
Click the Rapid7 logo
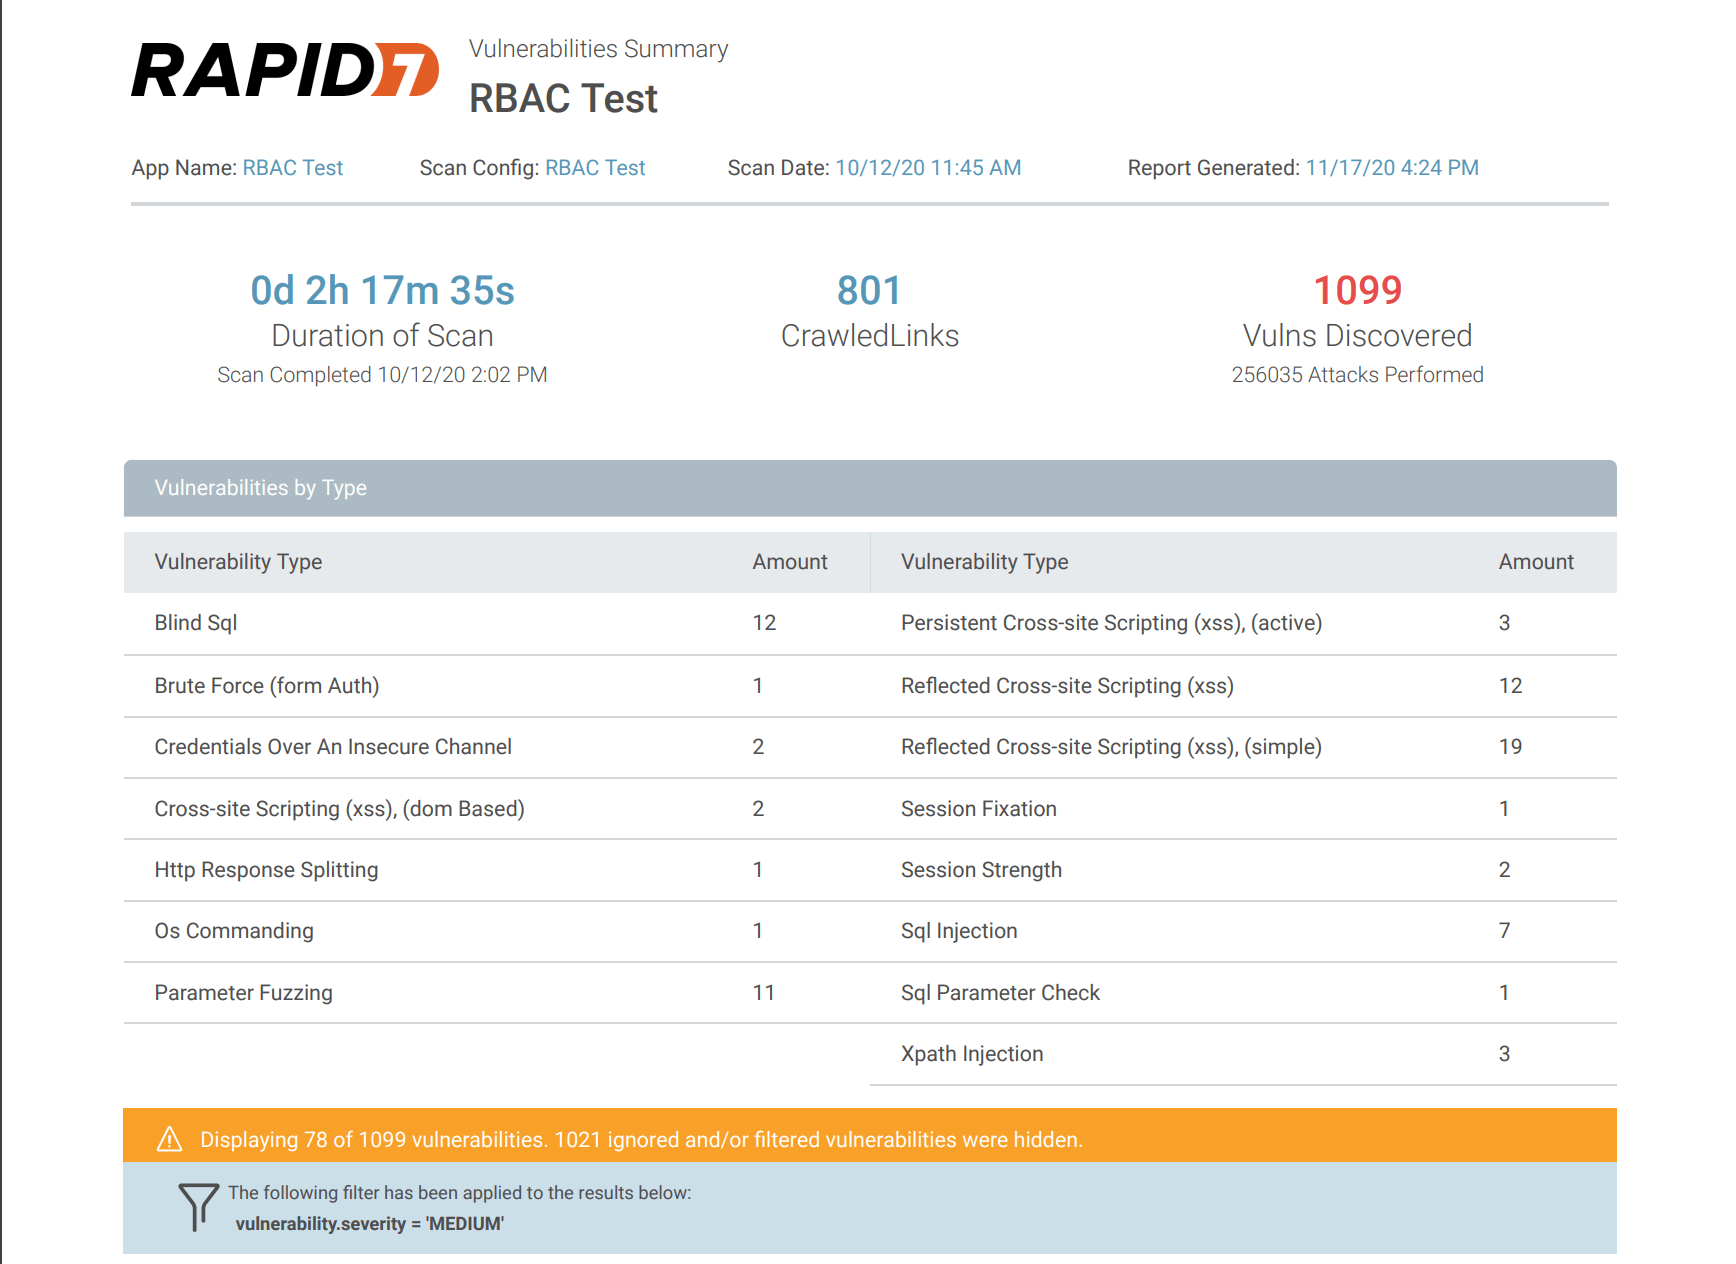(x=285, y=71)
